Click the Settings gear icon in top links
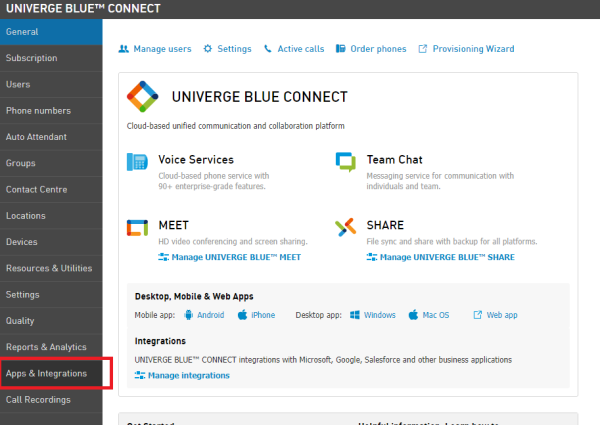 (x=208, y=49)
